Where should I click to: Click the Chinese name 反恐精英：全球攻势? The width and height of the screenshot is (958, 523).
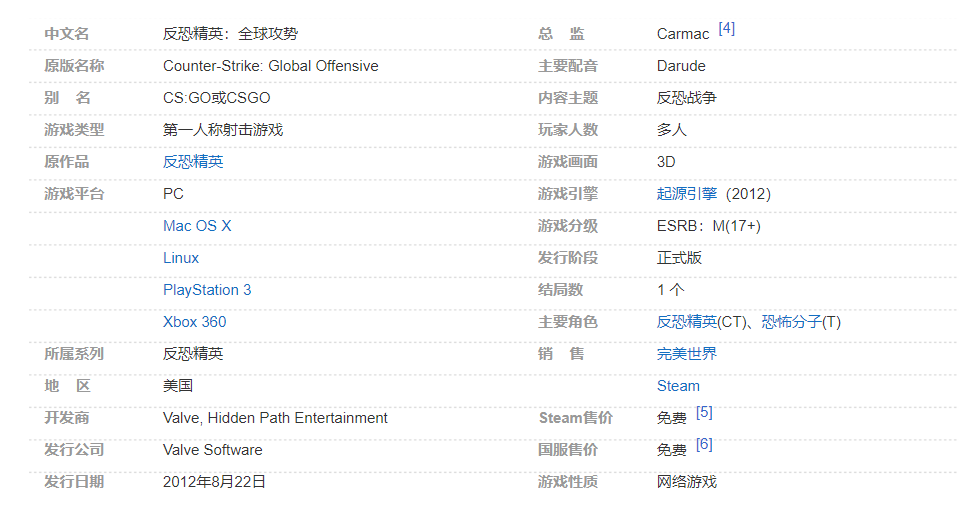230,34
